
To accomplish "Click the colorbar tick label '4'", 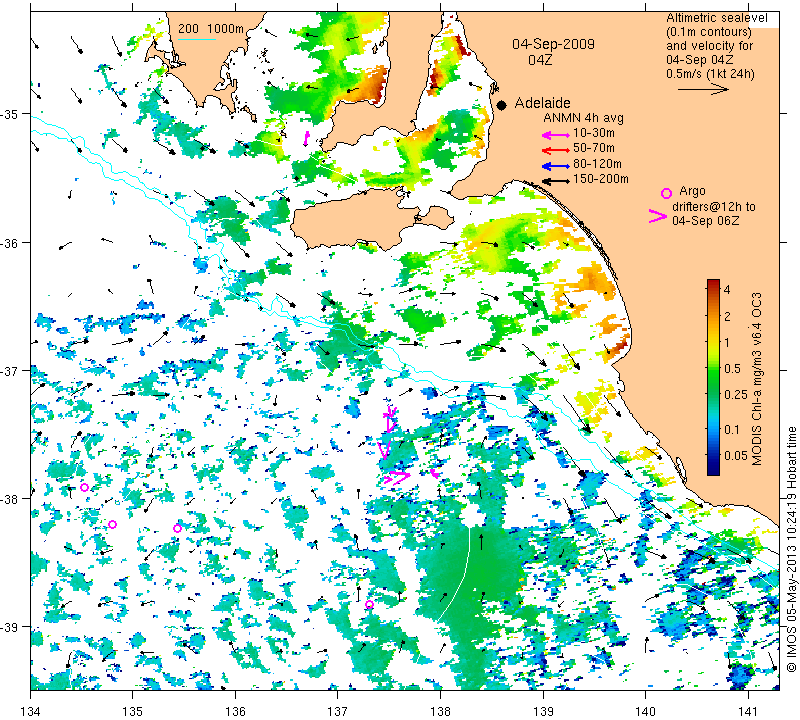I will tap(728, 290).
